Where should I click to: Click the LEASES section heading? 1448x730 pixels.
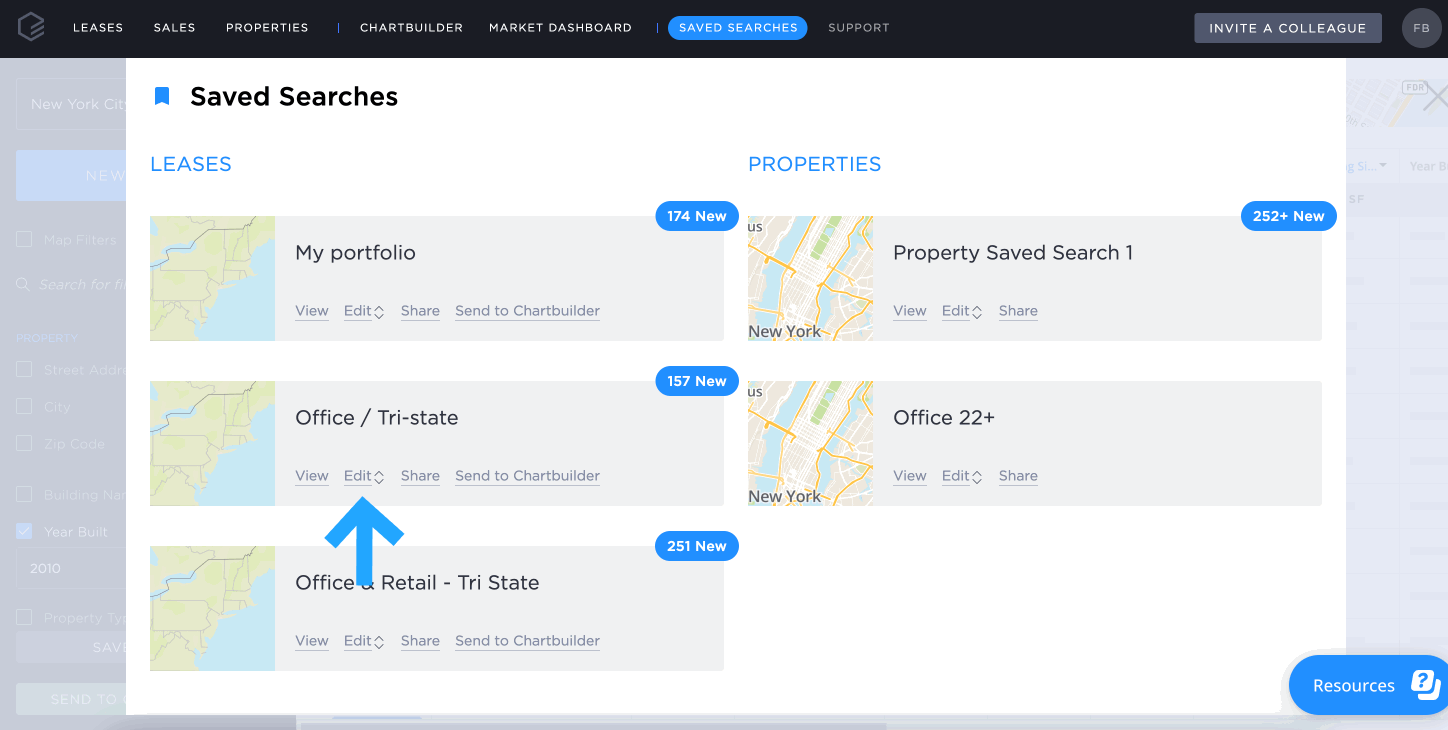pyautogui.click(x=191, y=164)
